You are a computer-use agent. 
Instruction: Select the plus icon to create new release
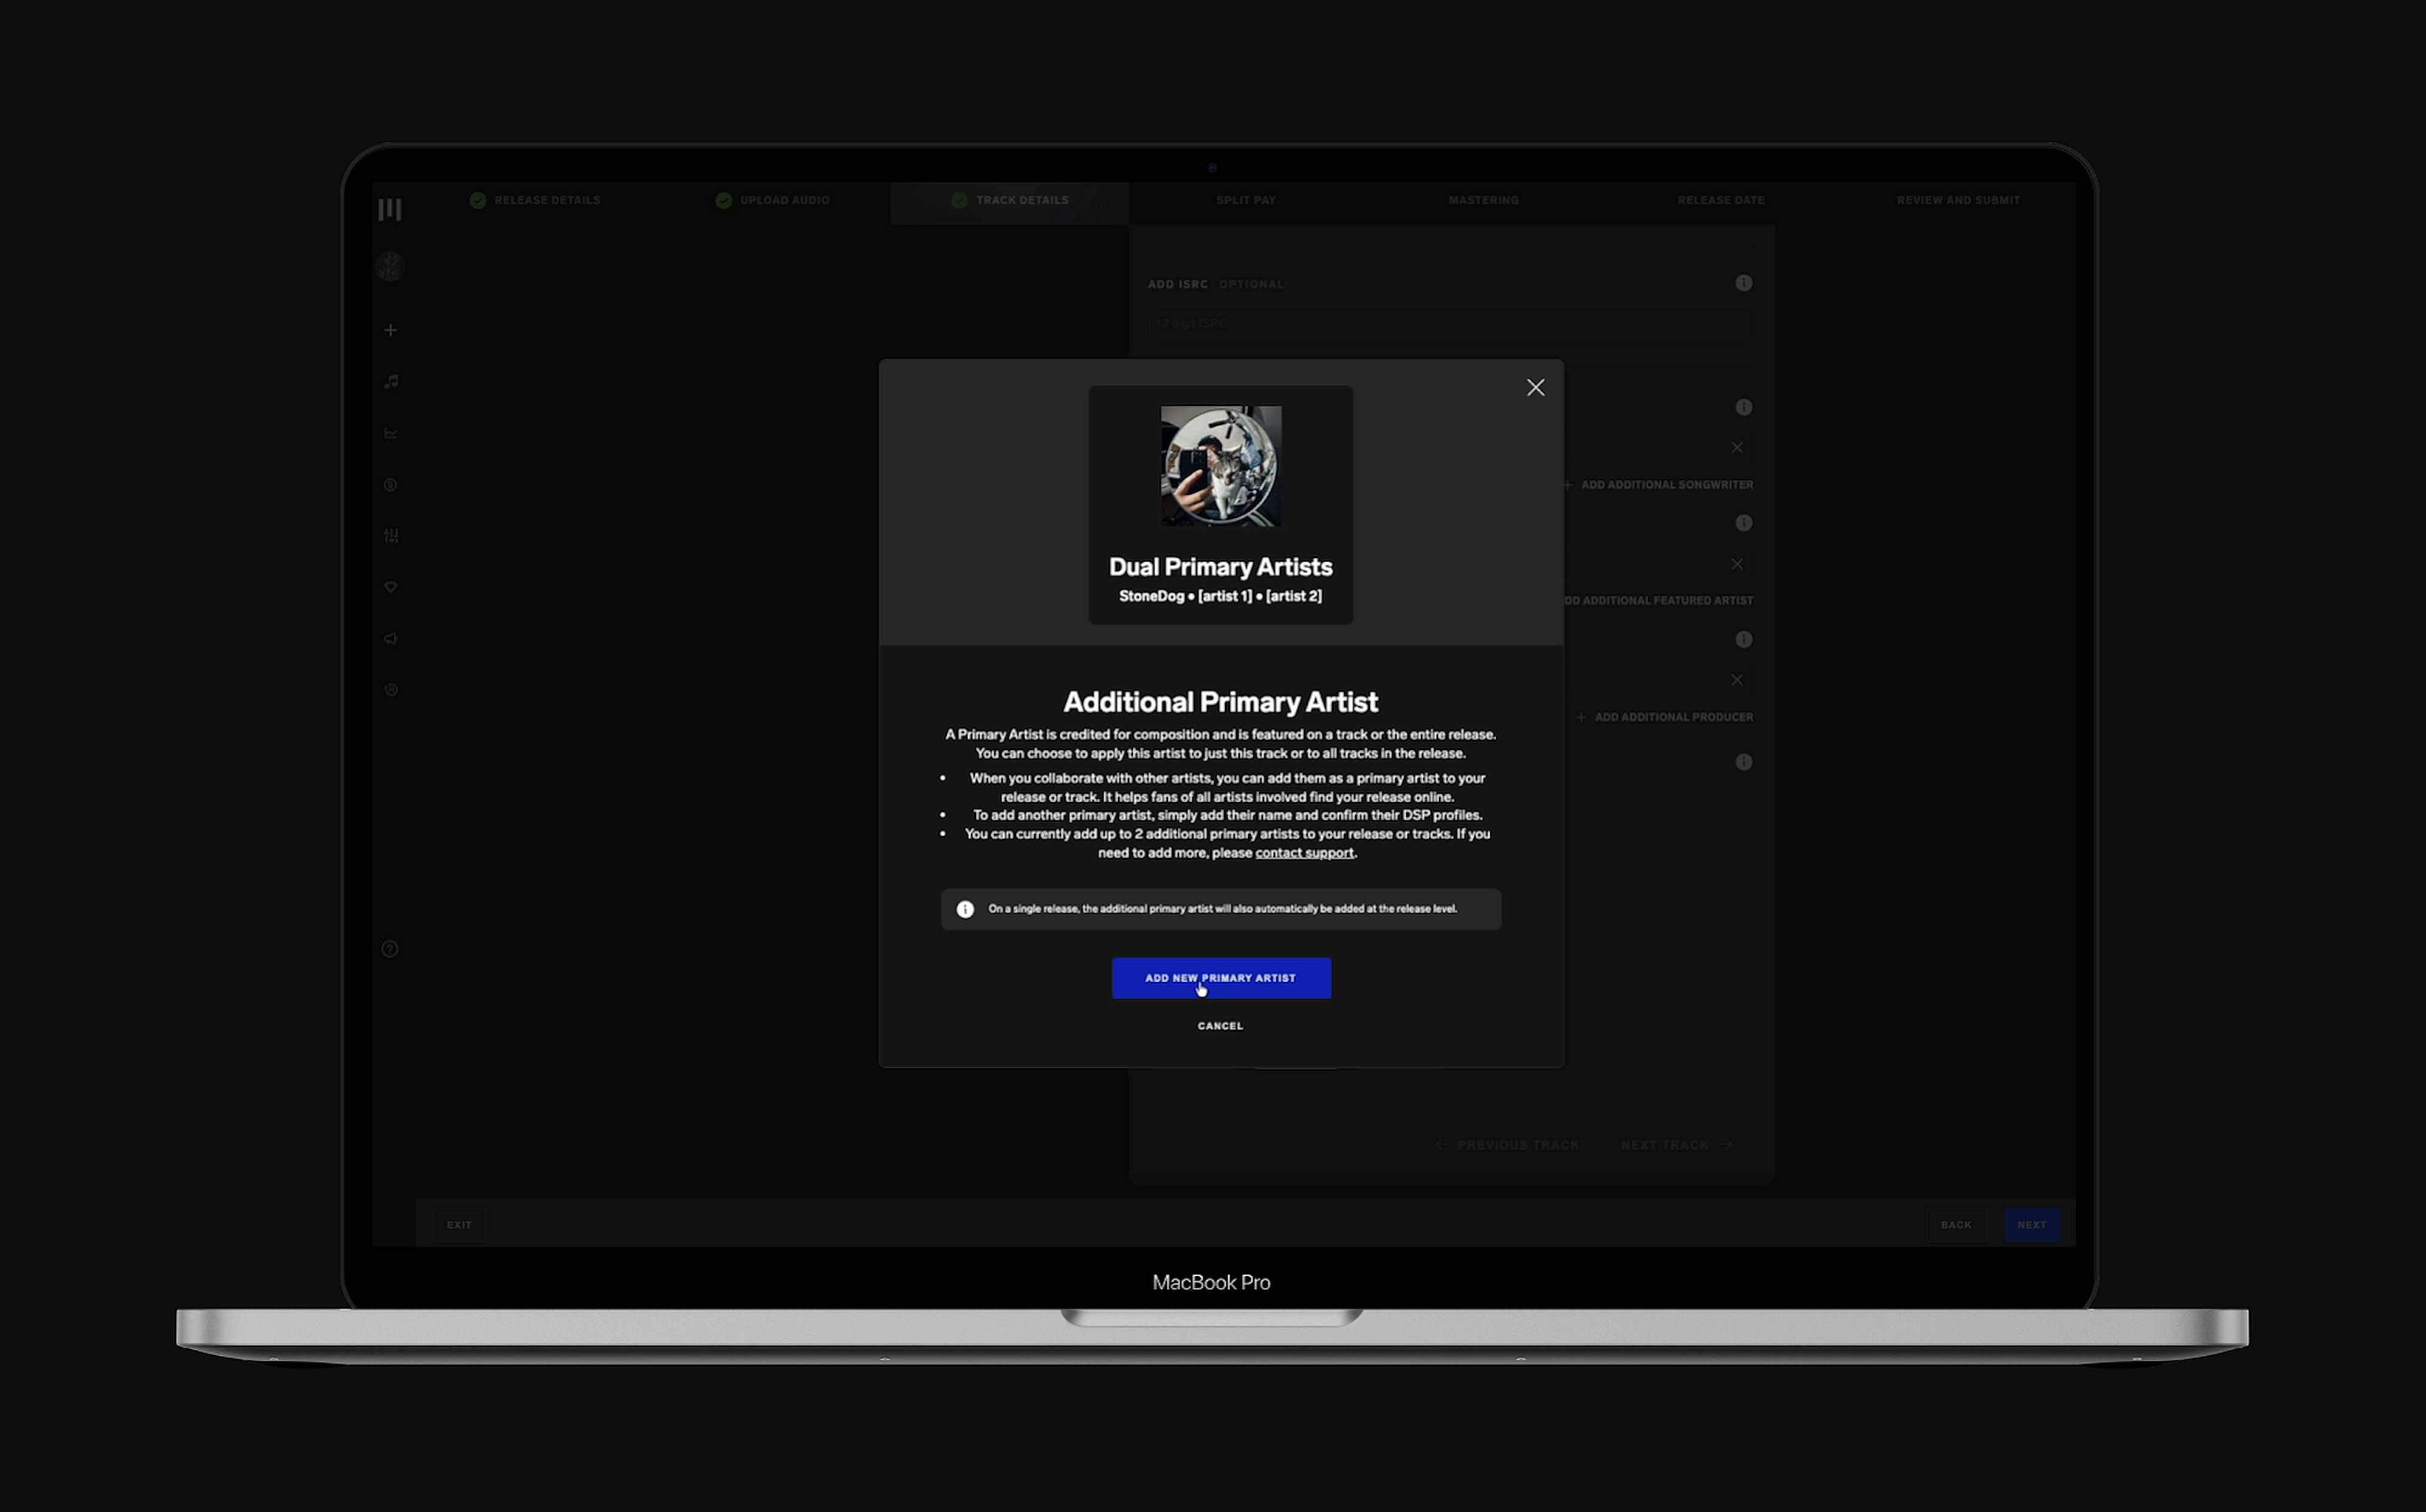coord(389,329)
